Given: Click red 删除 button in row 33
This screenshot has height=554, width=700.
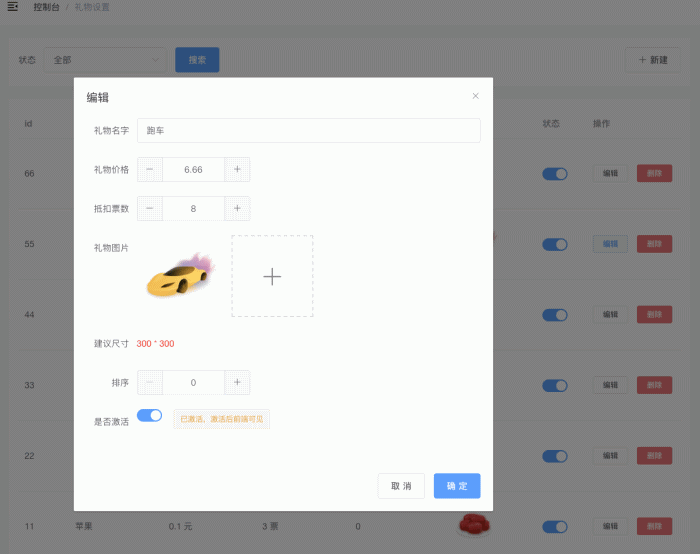Looking at the screenshot, I should 654,385.
